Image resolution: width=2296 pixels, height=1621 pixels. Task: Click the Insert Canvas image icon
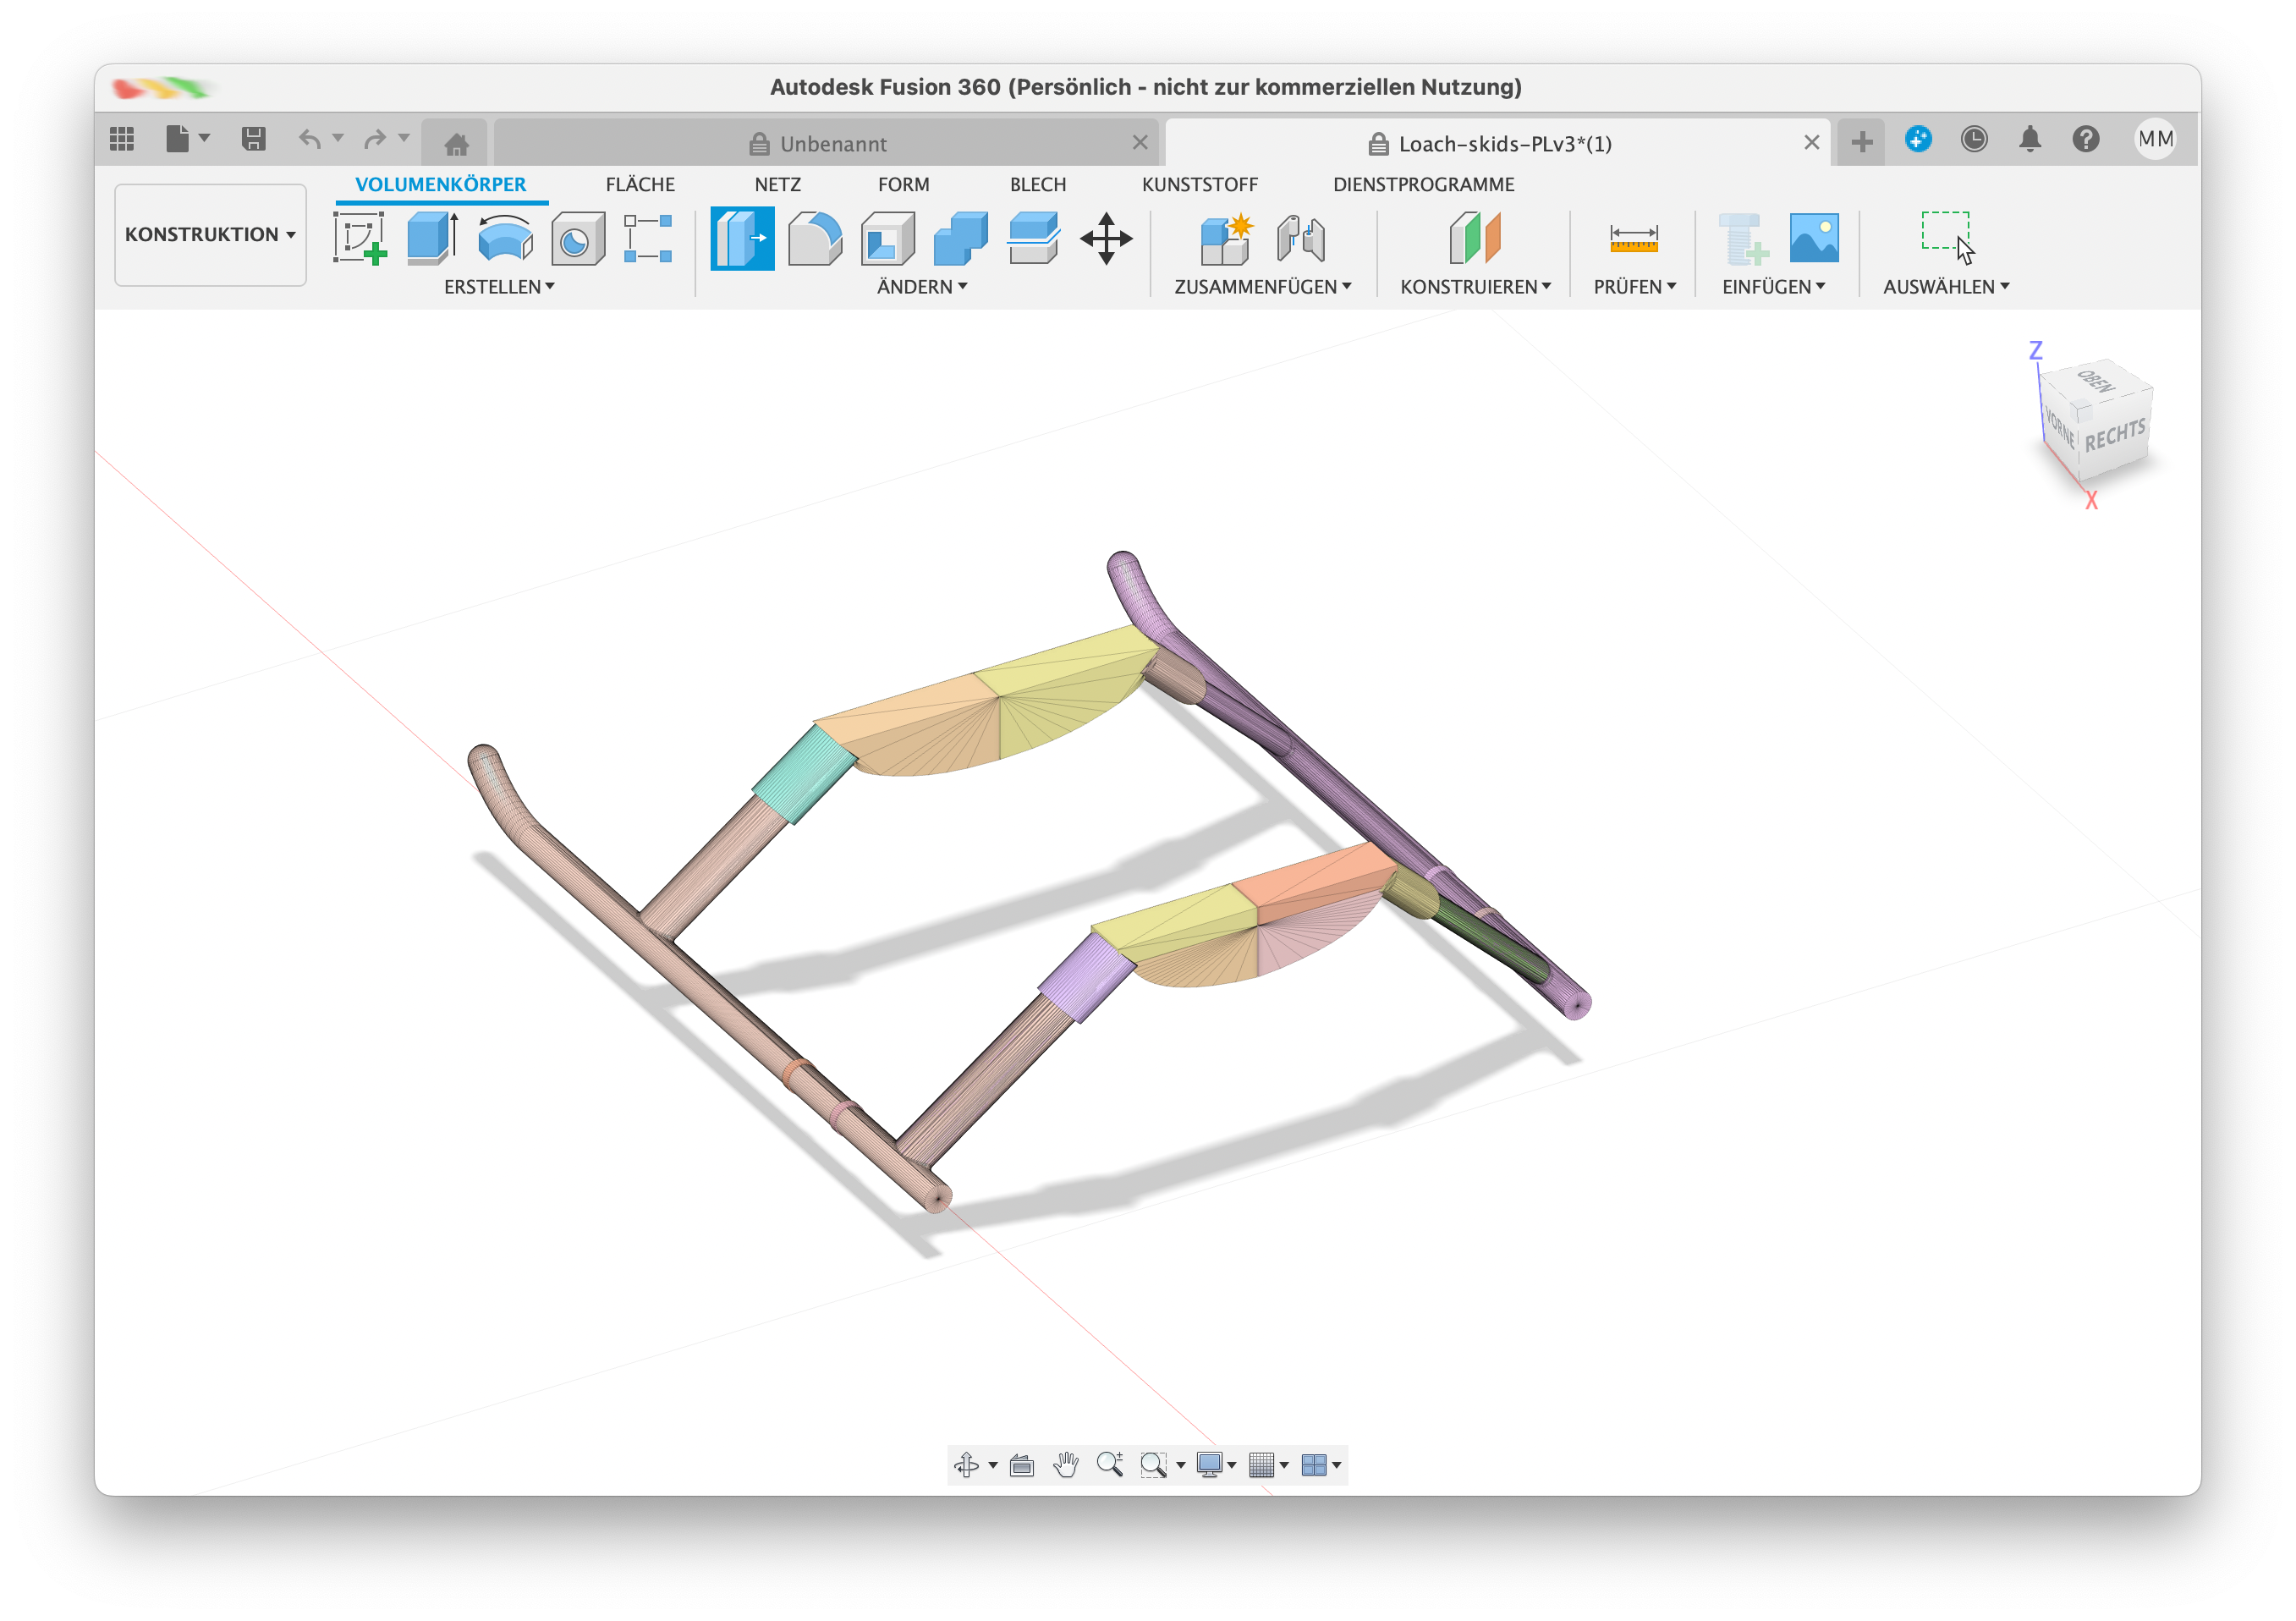click(1814, 238)
